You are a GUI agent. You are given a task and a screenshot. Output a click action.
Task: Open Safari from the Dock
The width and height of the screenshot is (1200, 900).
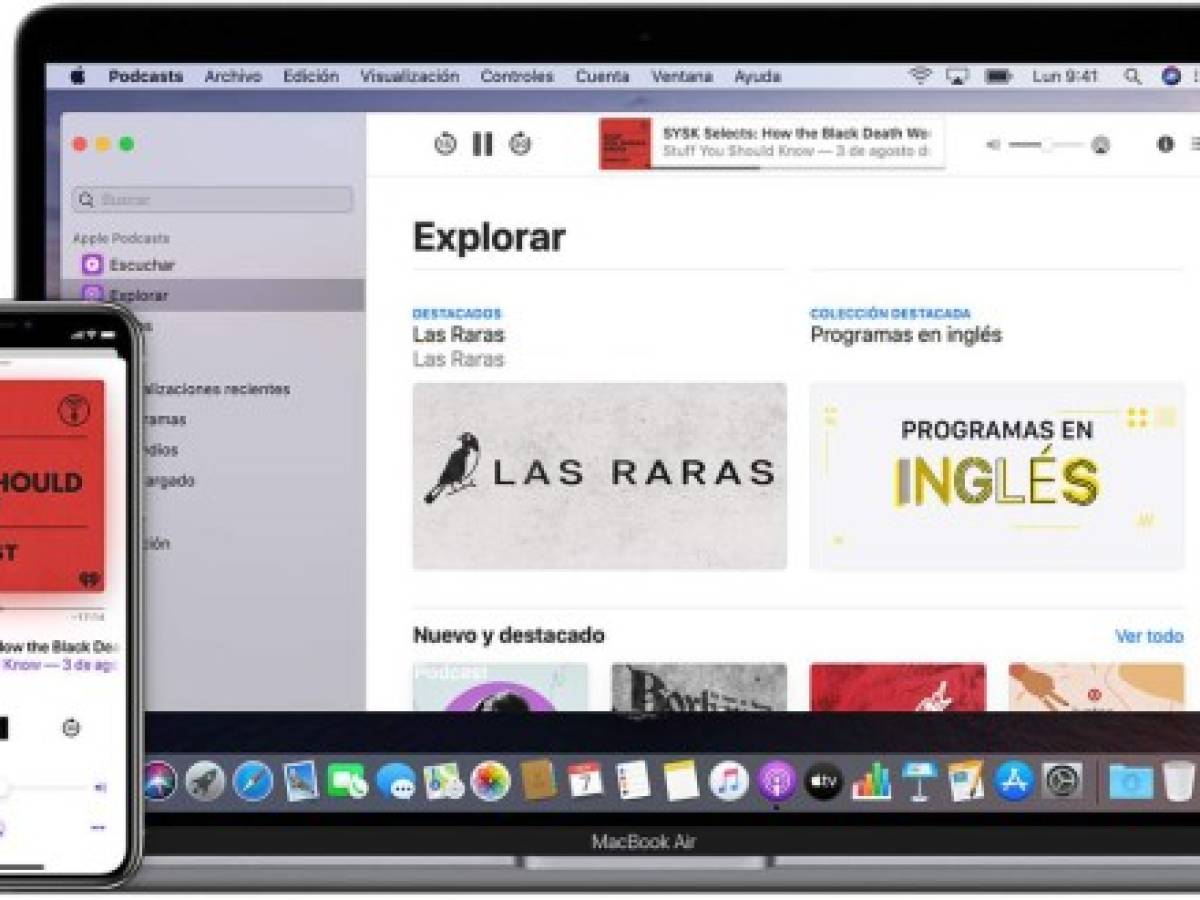point(253,781)
